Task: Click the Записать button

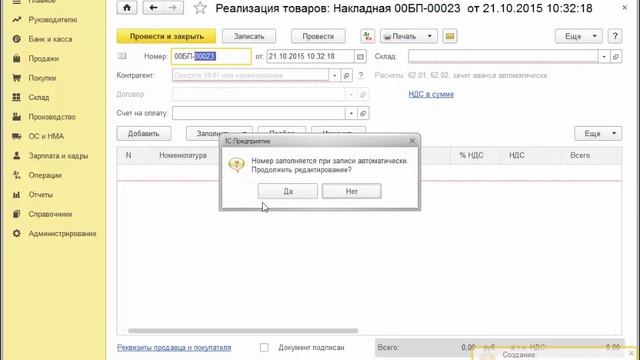Action: [x=249, y=36]
